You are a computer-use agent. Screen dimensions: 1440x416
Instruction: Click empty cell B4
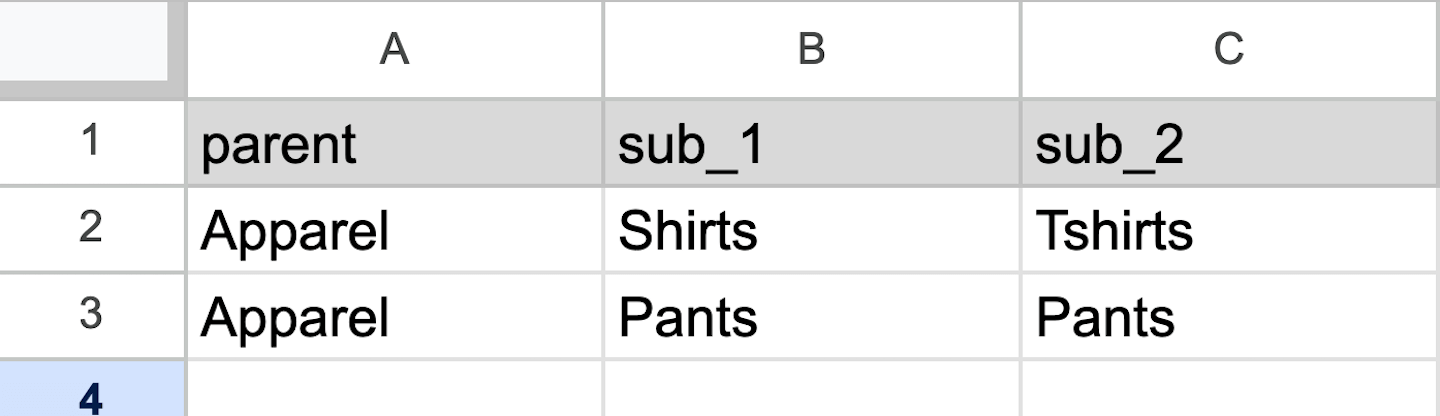811,392
